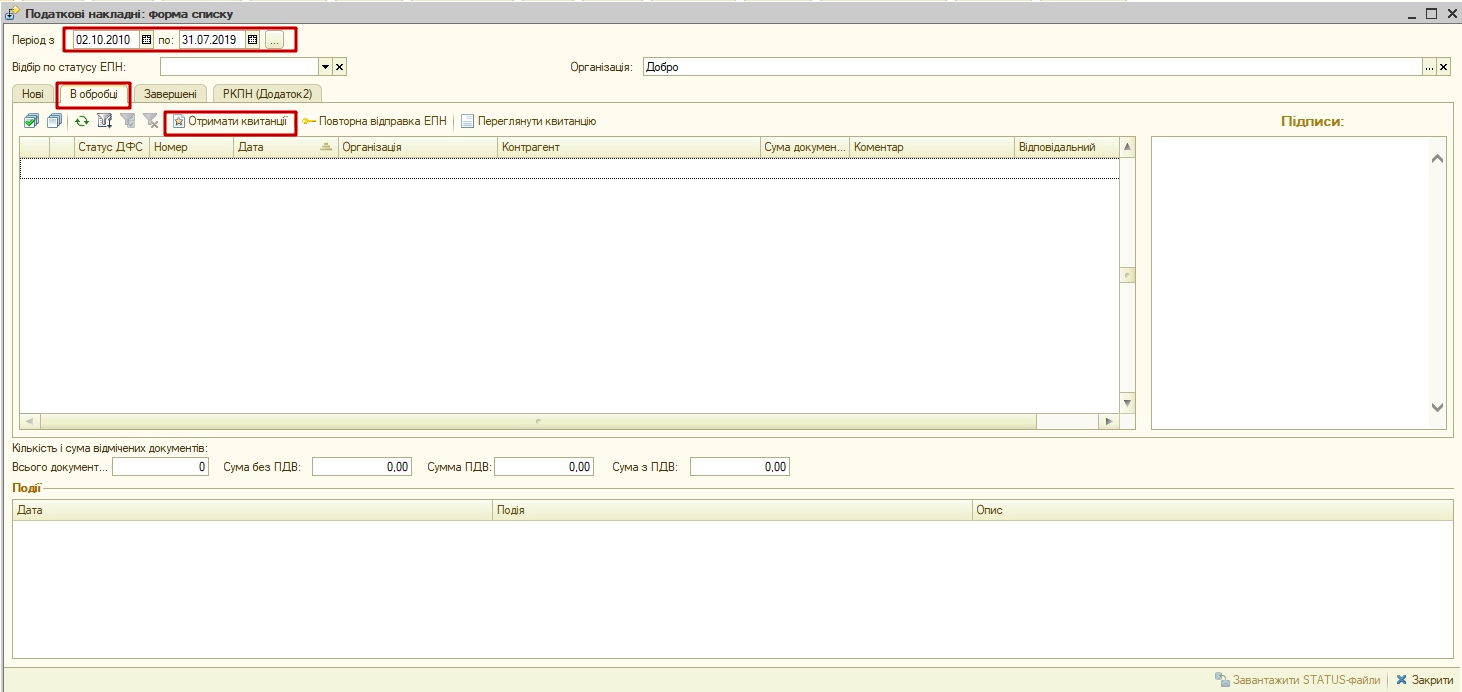Screen dimensions: 1462x692
Task: Sort by Контрагент column header
Action: (629, 147)
